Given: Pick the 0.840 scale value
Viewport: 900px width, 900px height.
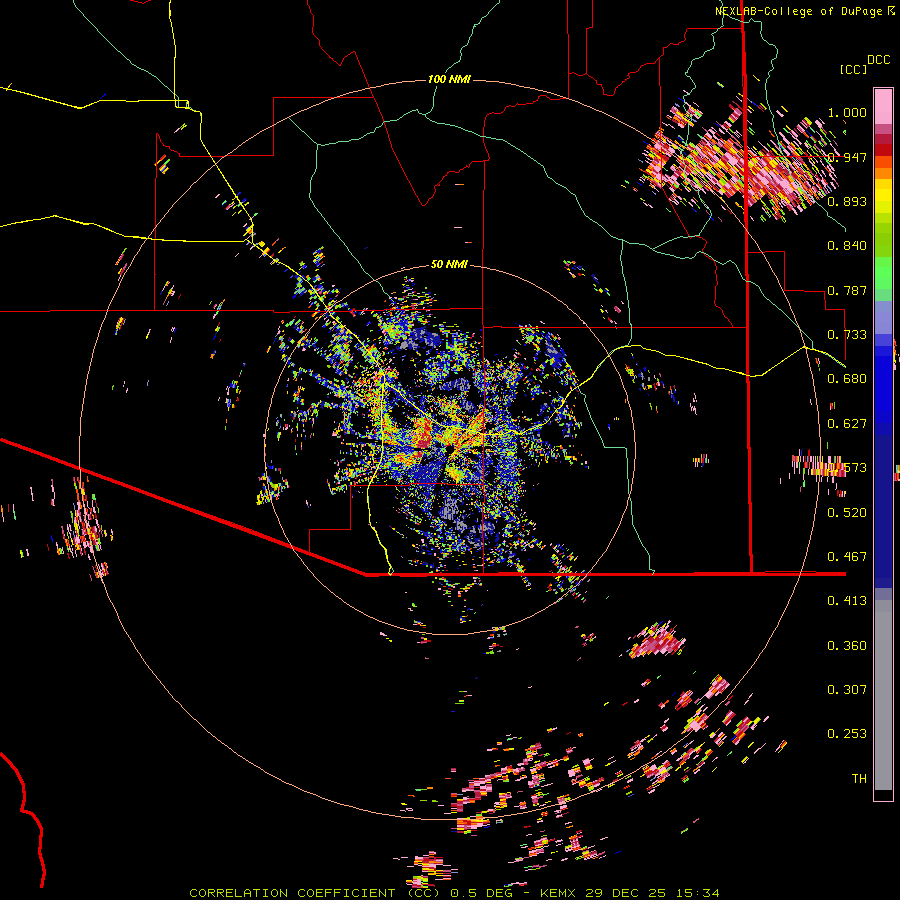Looking at the screenshot, I should point(847,246).
